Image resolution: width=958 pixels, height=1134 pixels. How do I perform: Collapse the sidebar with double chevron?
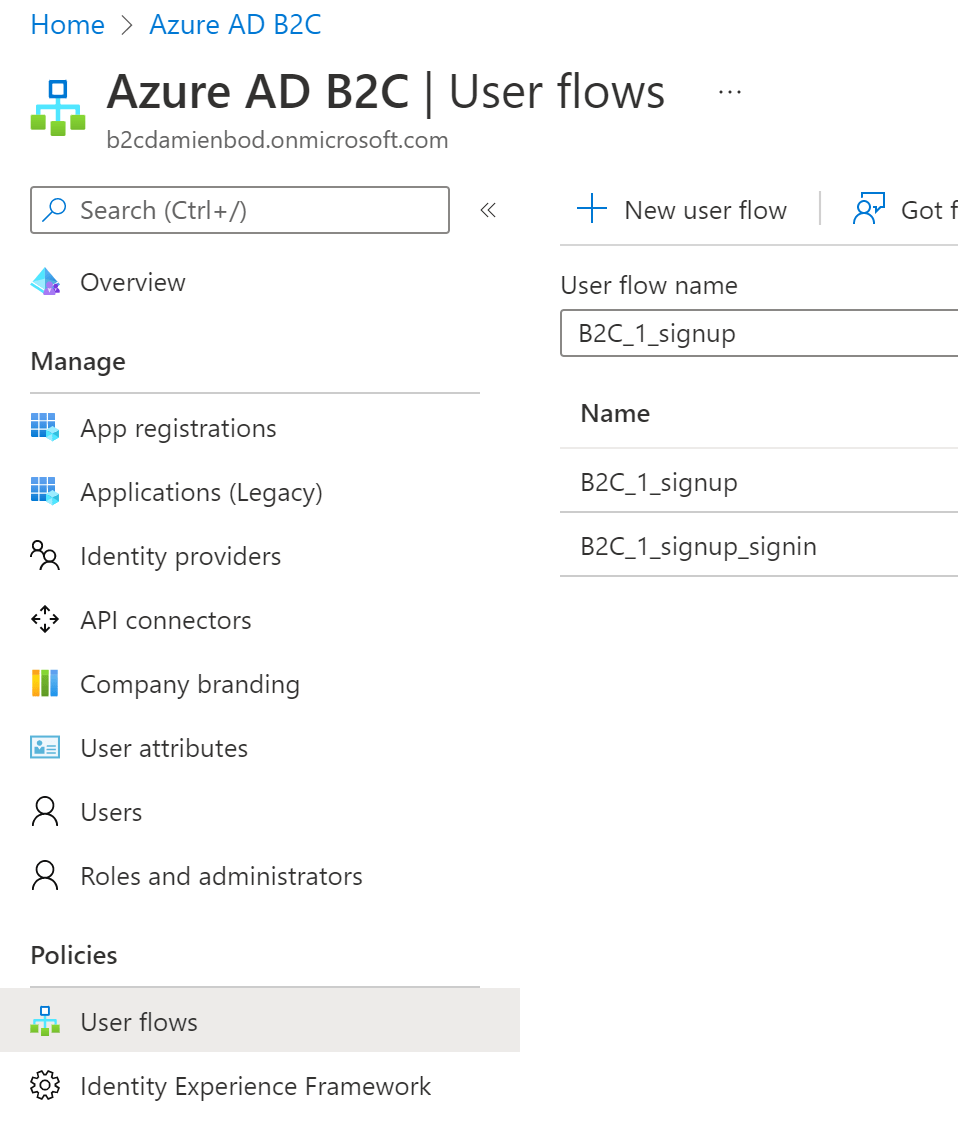tap(488, 210)
